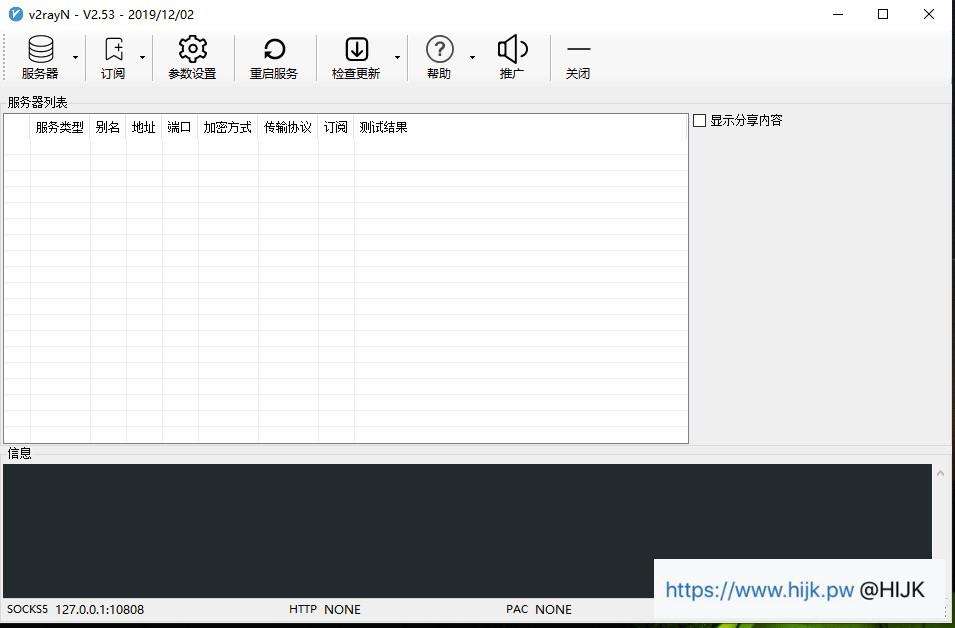Expand the 服务器 dropdown arrow

coord(73,57)
